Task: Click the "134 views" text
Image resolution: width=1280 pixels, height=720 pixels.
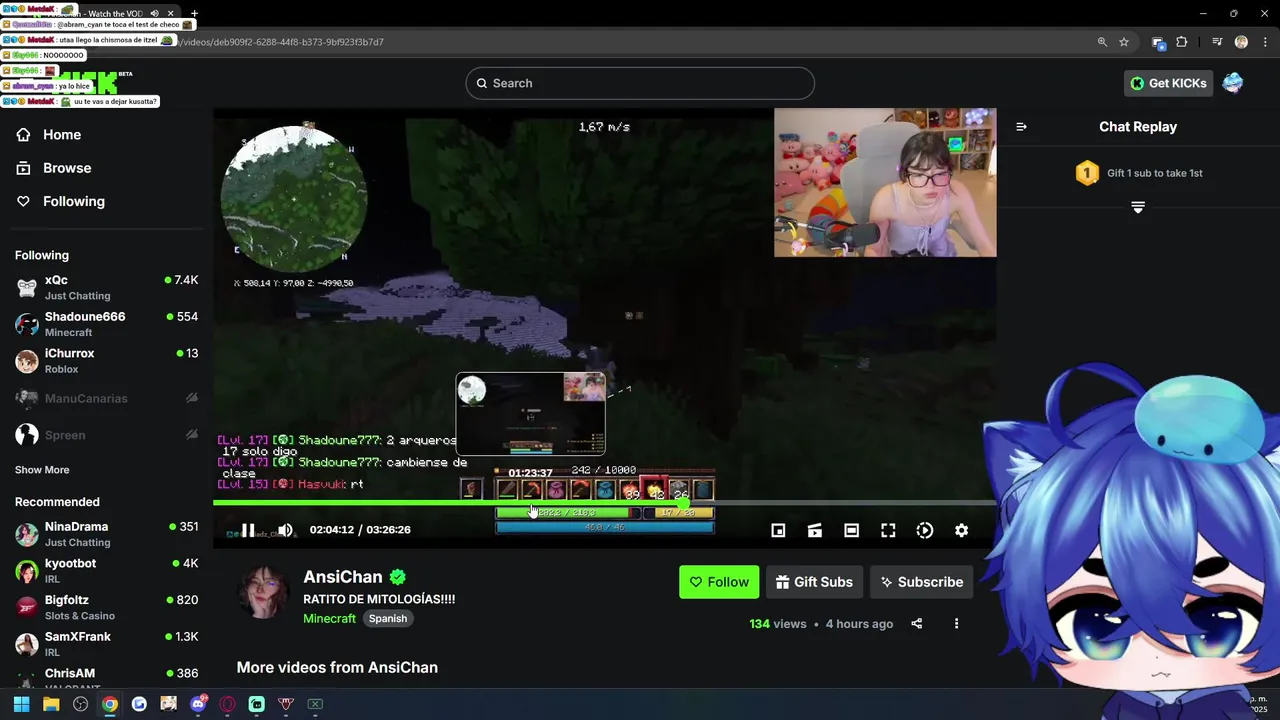Action: click(x=778, y=624)
